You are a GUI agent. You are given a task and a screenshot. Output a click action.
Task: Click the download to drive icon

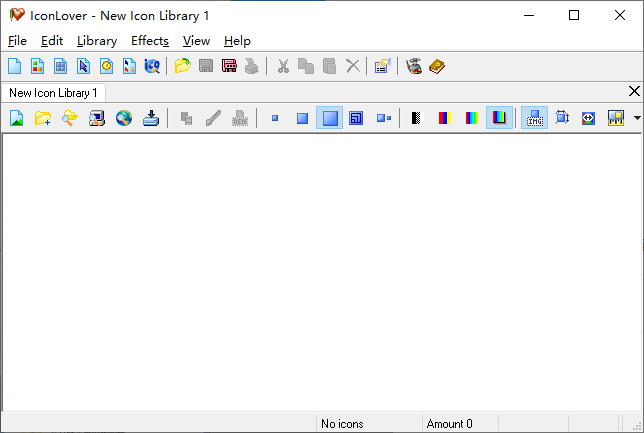pyautogui.click(x=151, y=118)
